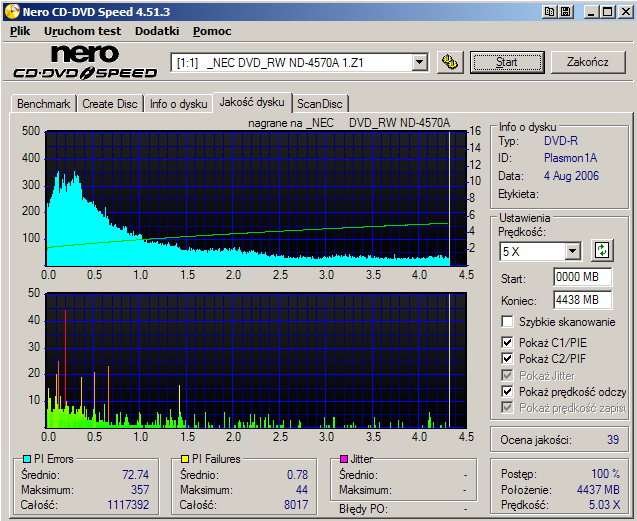Click the Start 0000 MB input field
This screenshot has height=521, width=637.
(583, 277)
